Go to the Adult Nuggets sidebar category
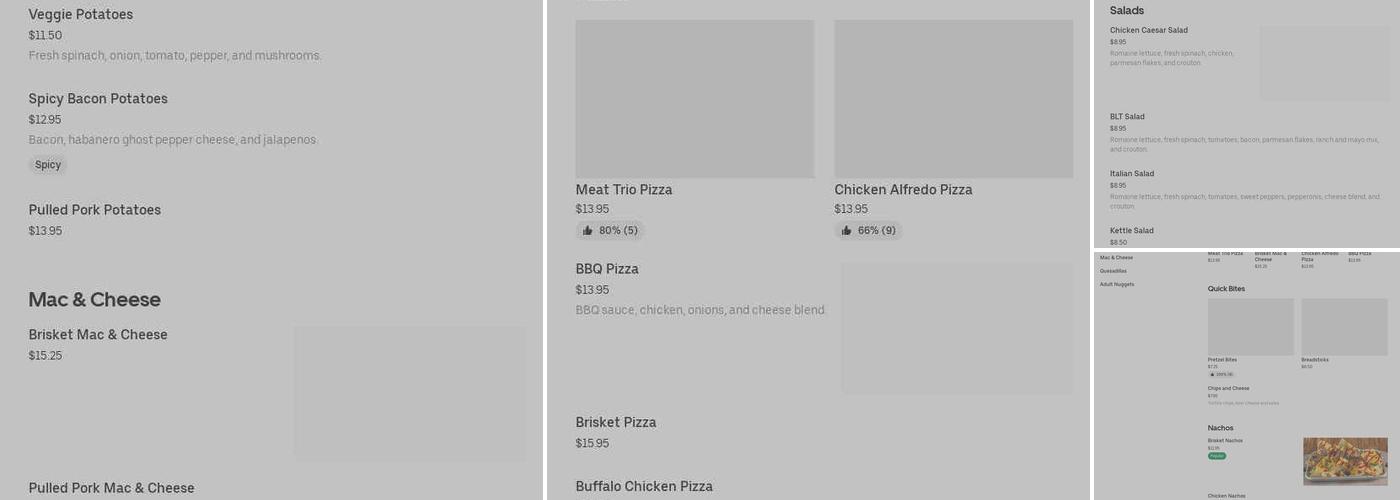Screen dimensions: 1400x500 coord(1117,284)
